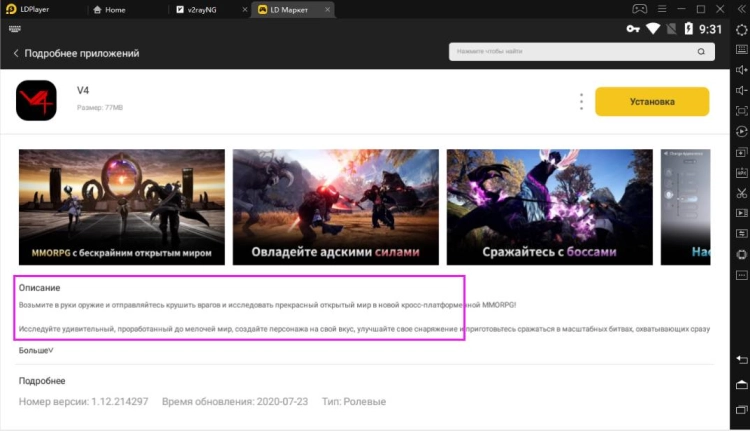Image resolution: width=750 pixels, height=431 pixels.
Task: Click keyboard icon below LDPlayer logo
Action: [x=15, y=29]
